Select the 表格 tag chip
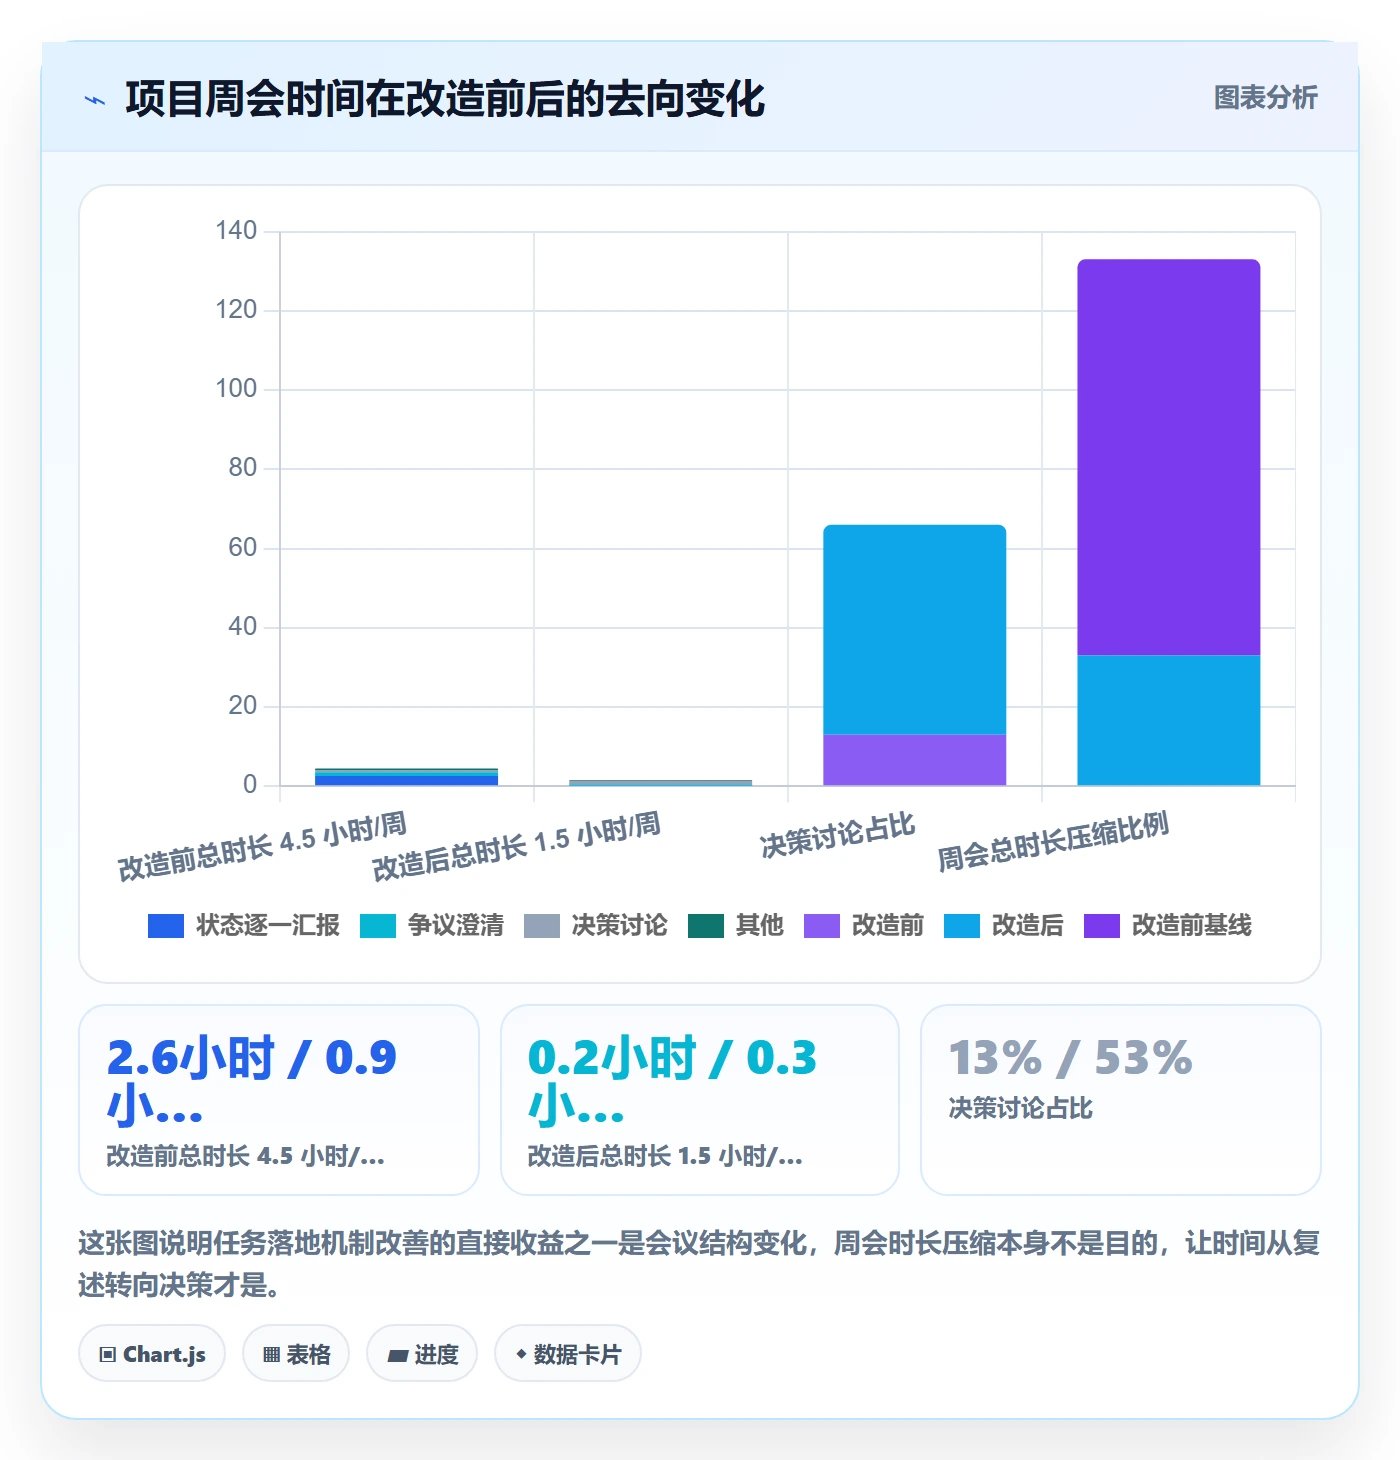1400x1460 pixels. pyautogui.click(x=296, y=1354)
